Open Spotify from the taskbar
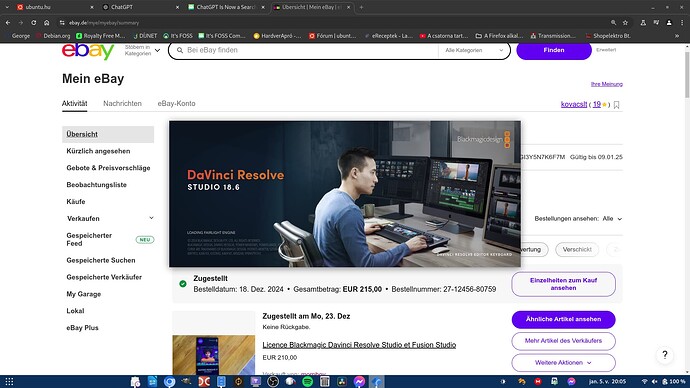Screen dimensions: 690x388 307,381
